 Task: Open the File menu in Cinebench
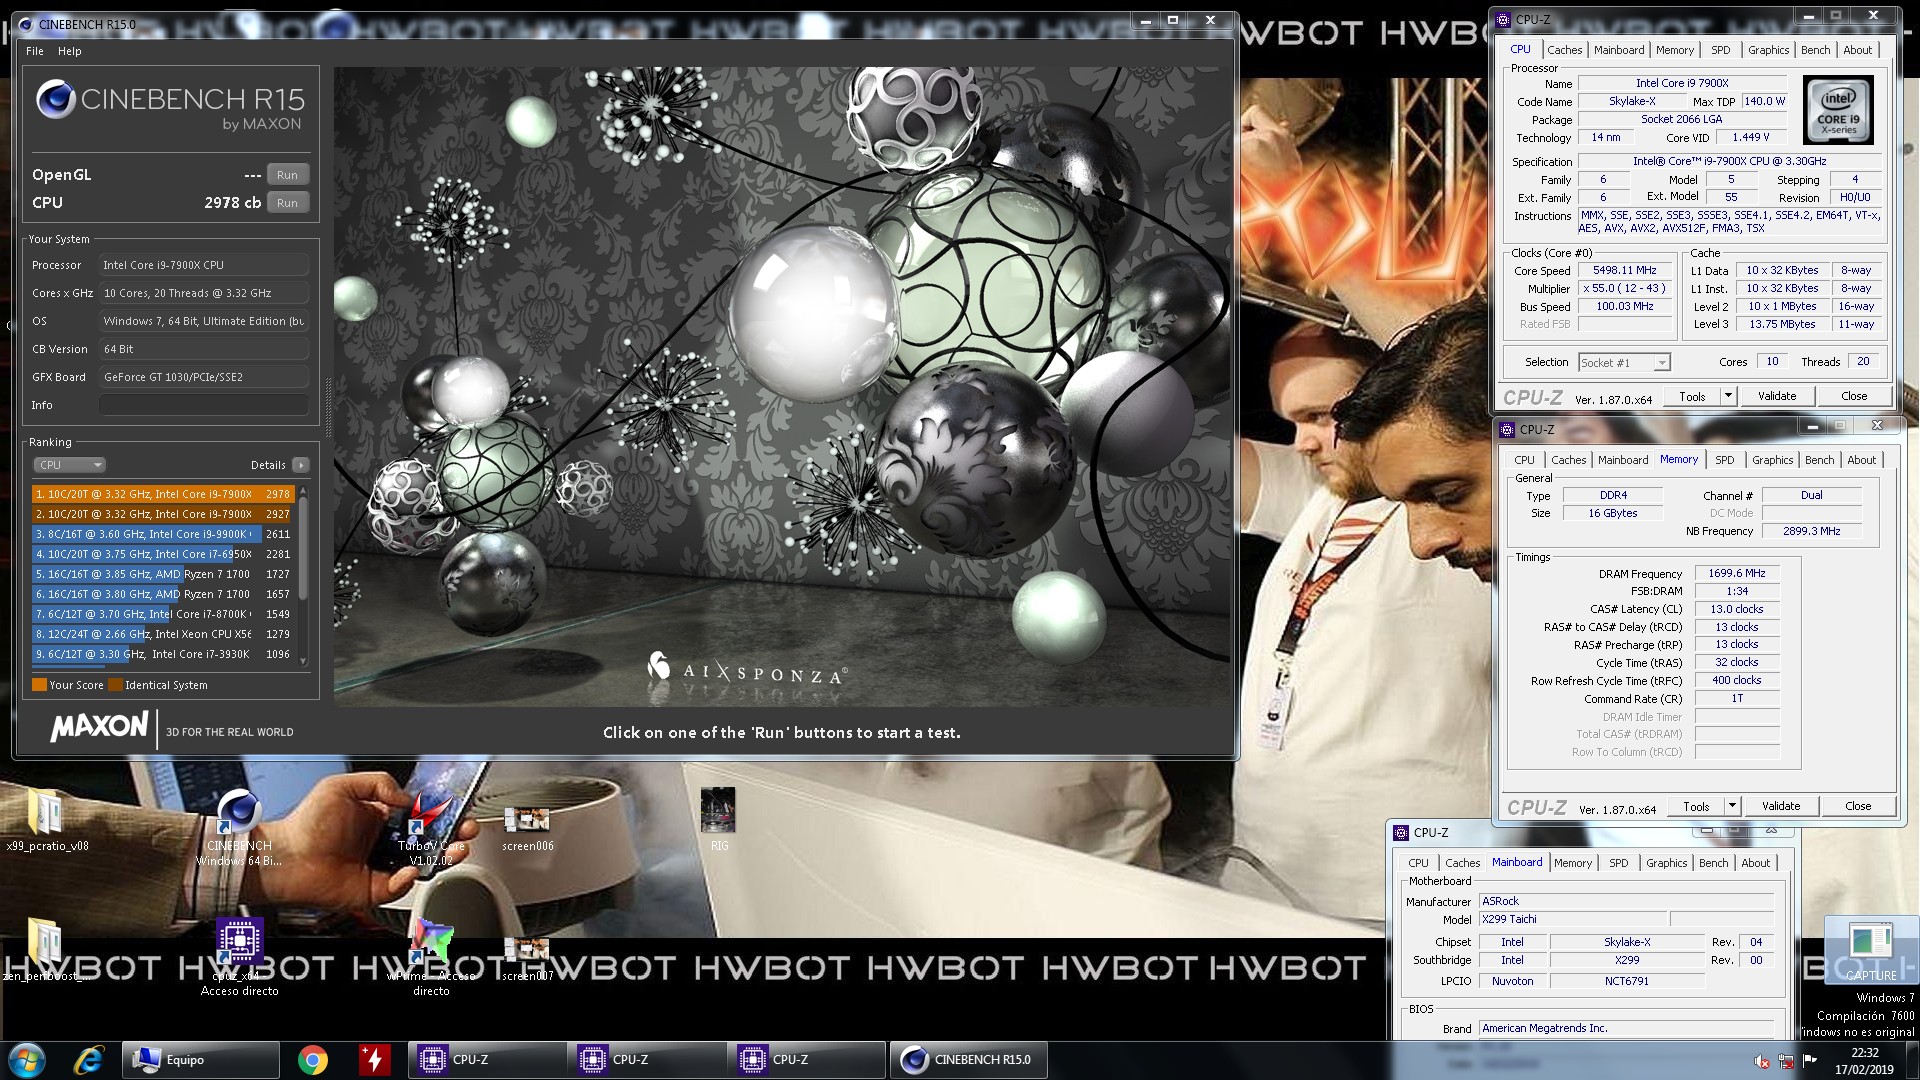35,51
